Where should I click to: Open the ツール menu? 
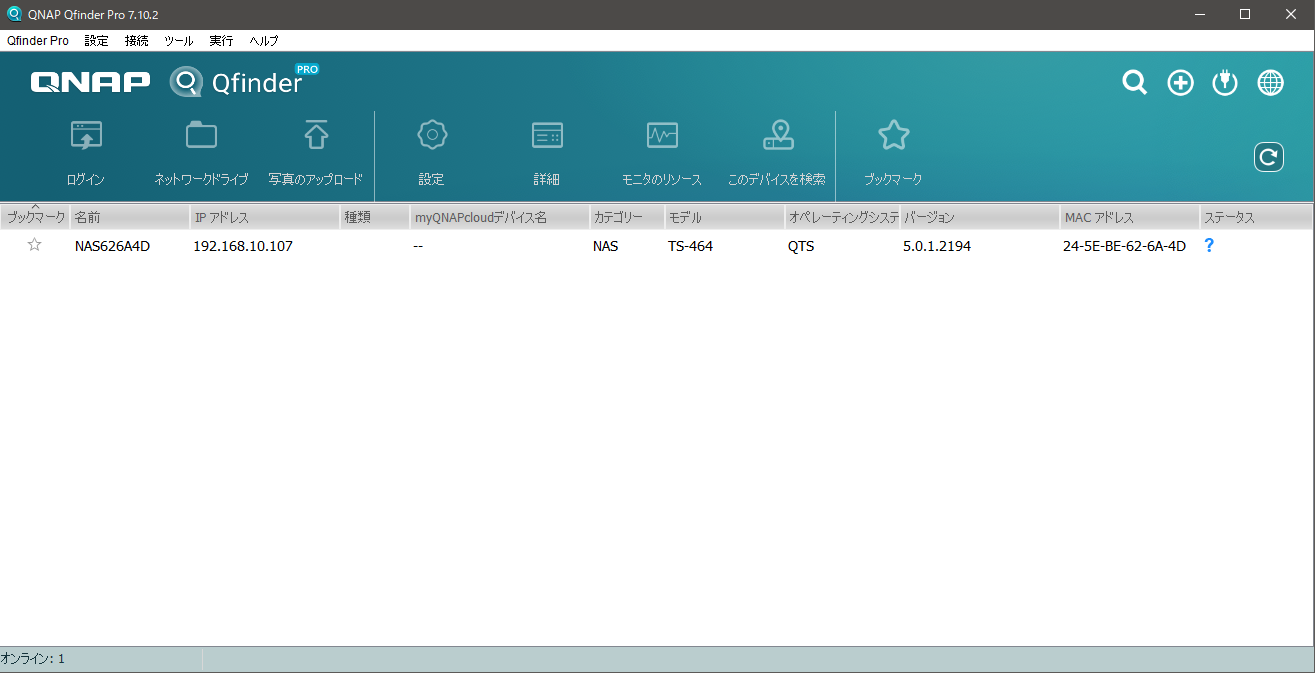[x=179, y=41]
